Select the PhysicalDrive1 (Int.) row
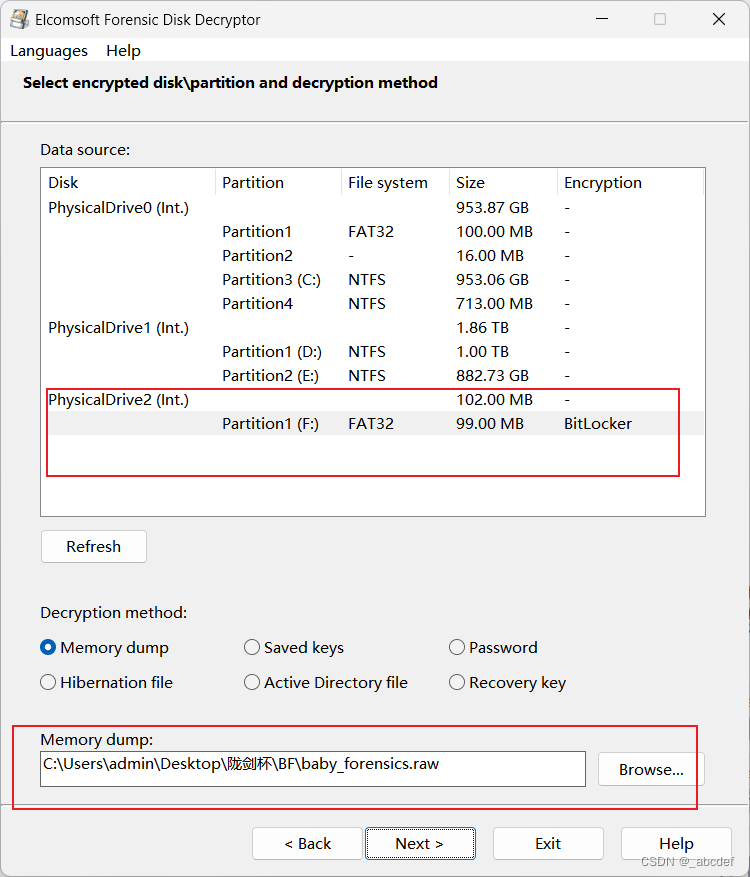 372,328
